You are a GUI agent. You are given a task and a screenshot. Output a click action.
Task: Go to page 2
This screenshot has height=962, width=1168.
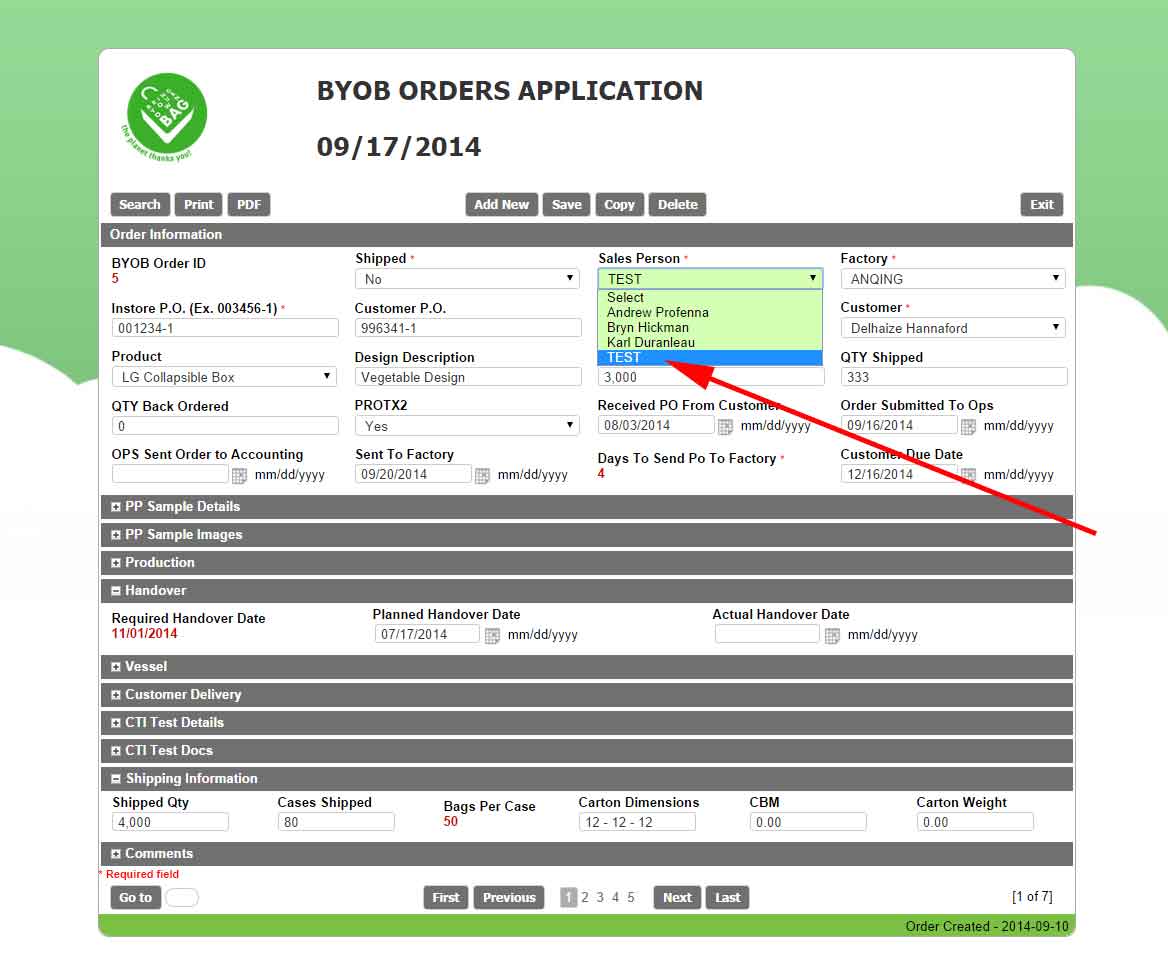point(585,898)
